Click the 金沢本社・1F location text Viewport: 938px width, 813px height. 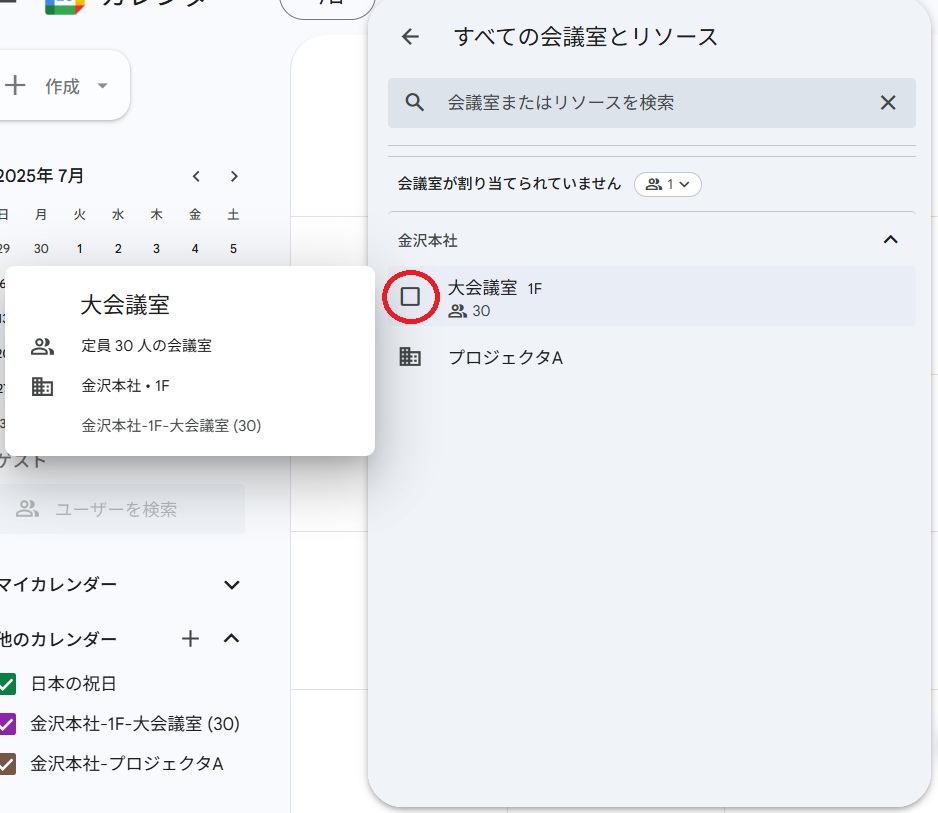tap(126, 386)
